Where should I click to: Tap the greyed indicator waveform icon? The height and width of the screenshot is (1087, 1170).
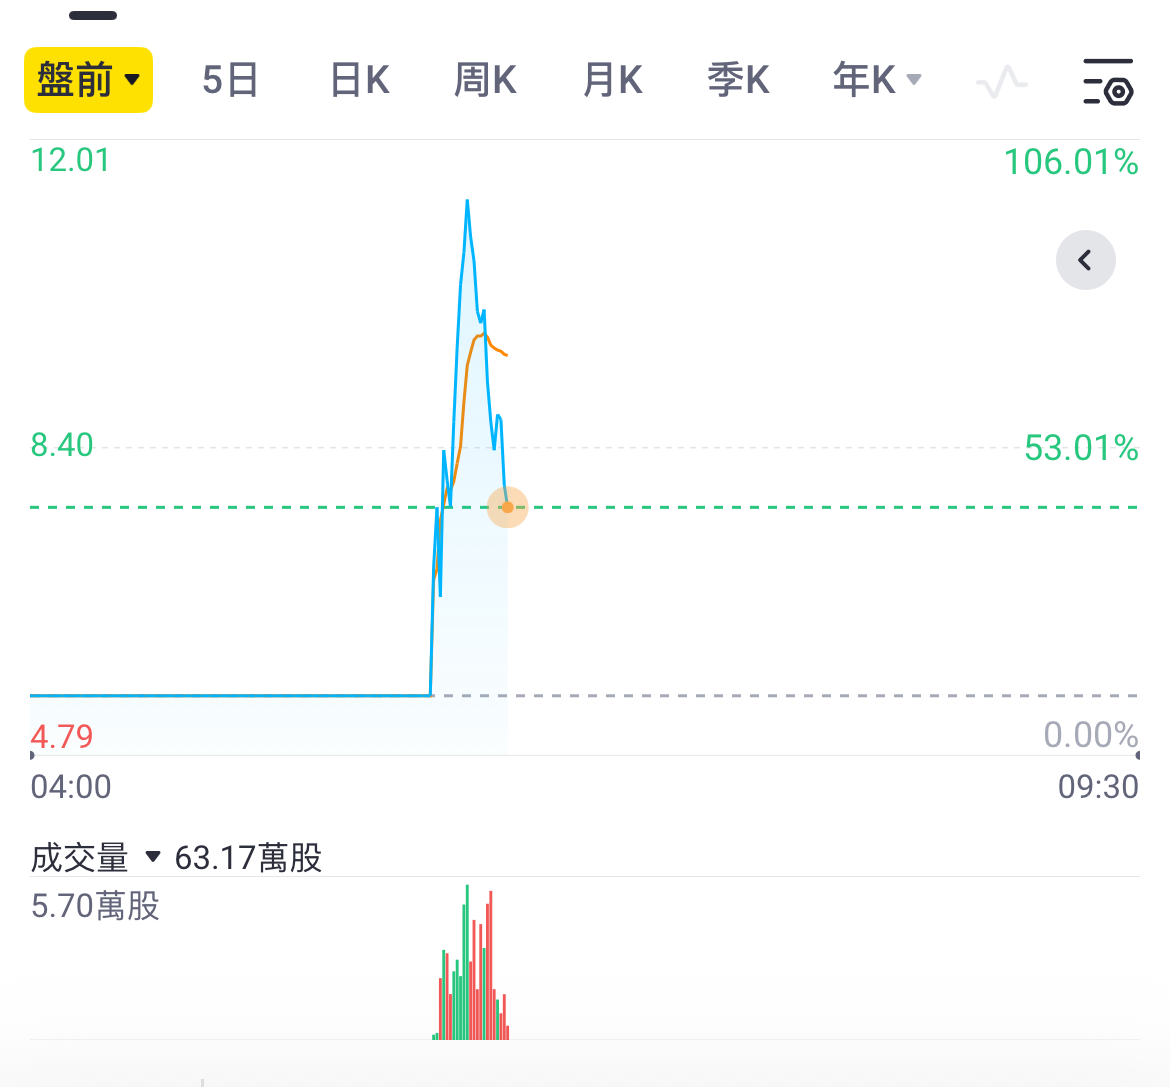(x=1001, y=81)
